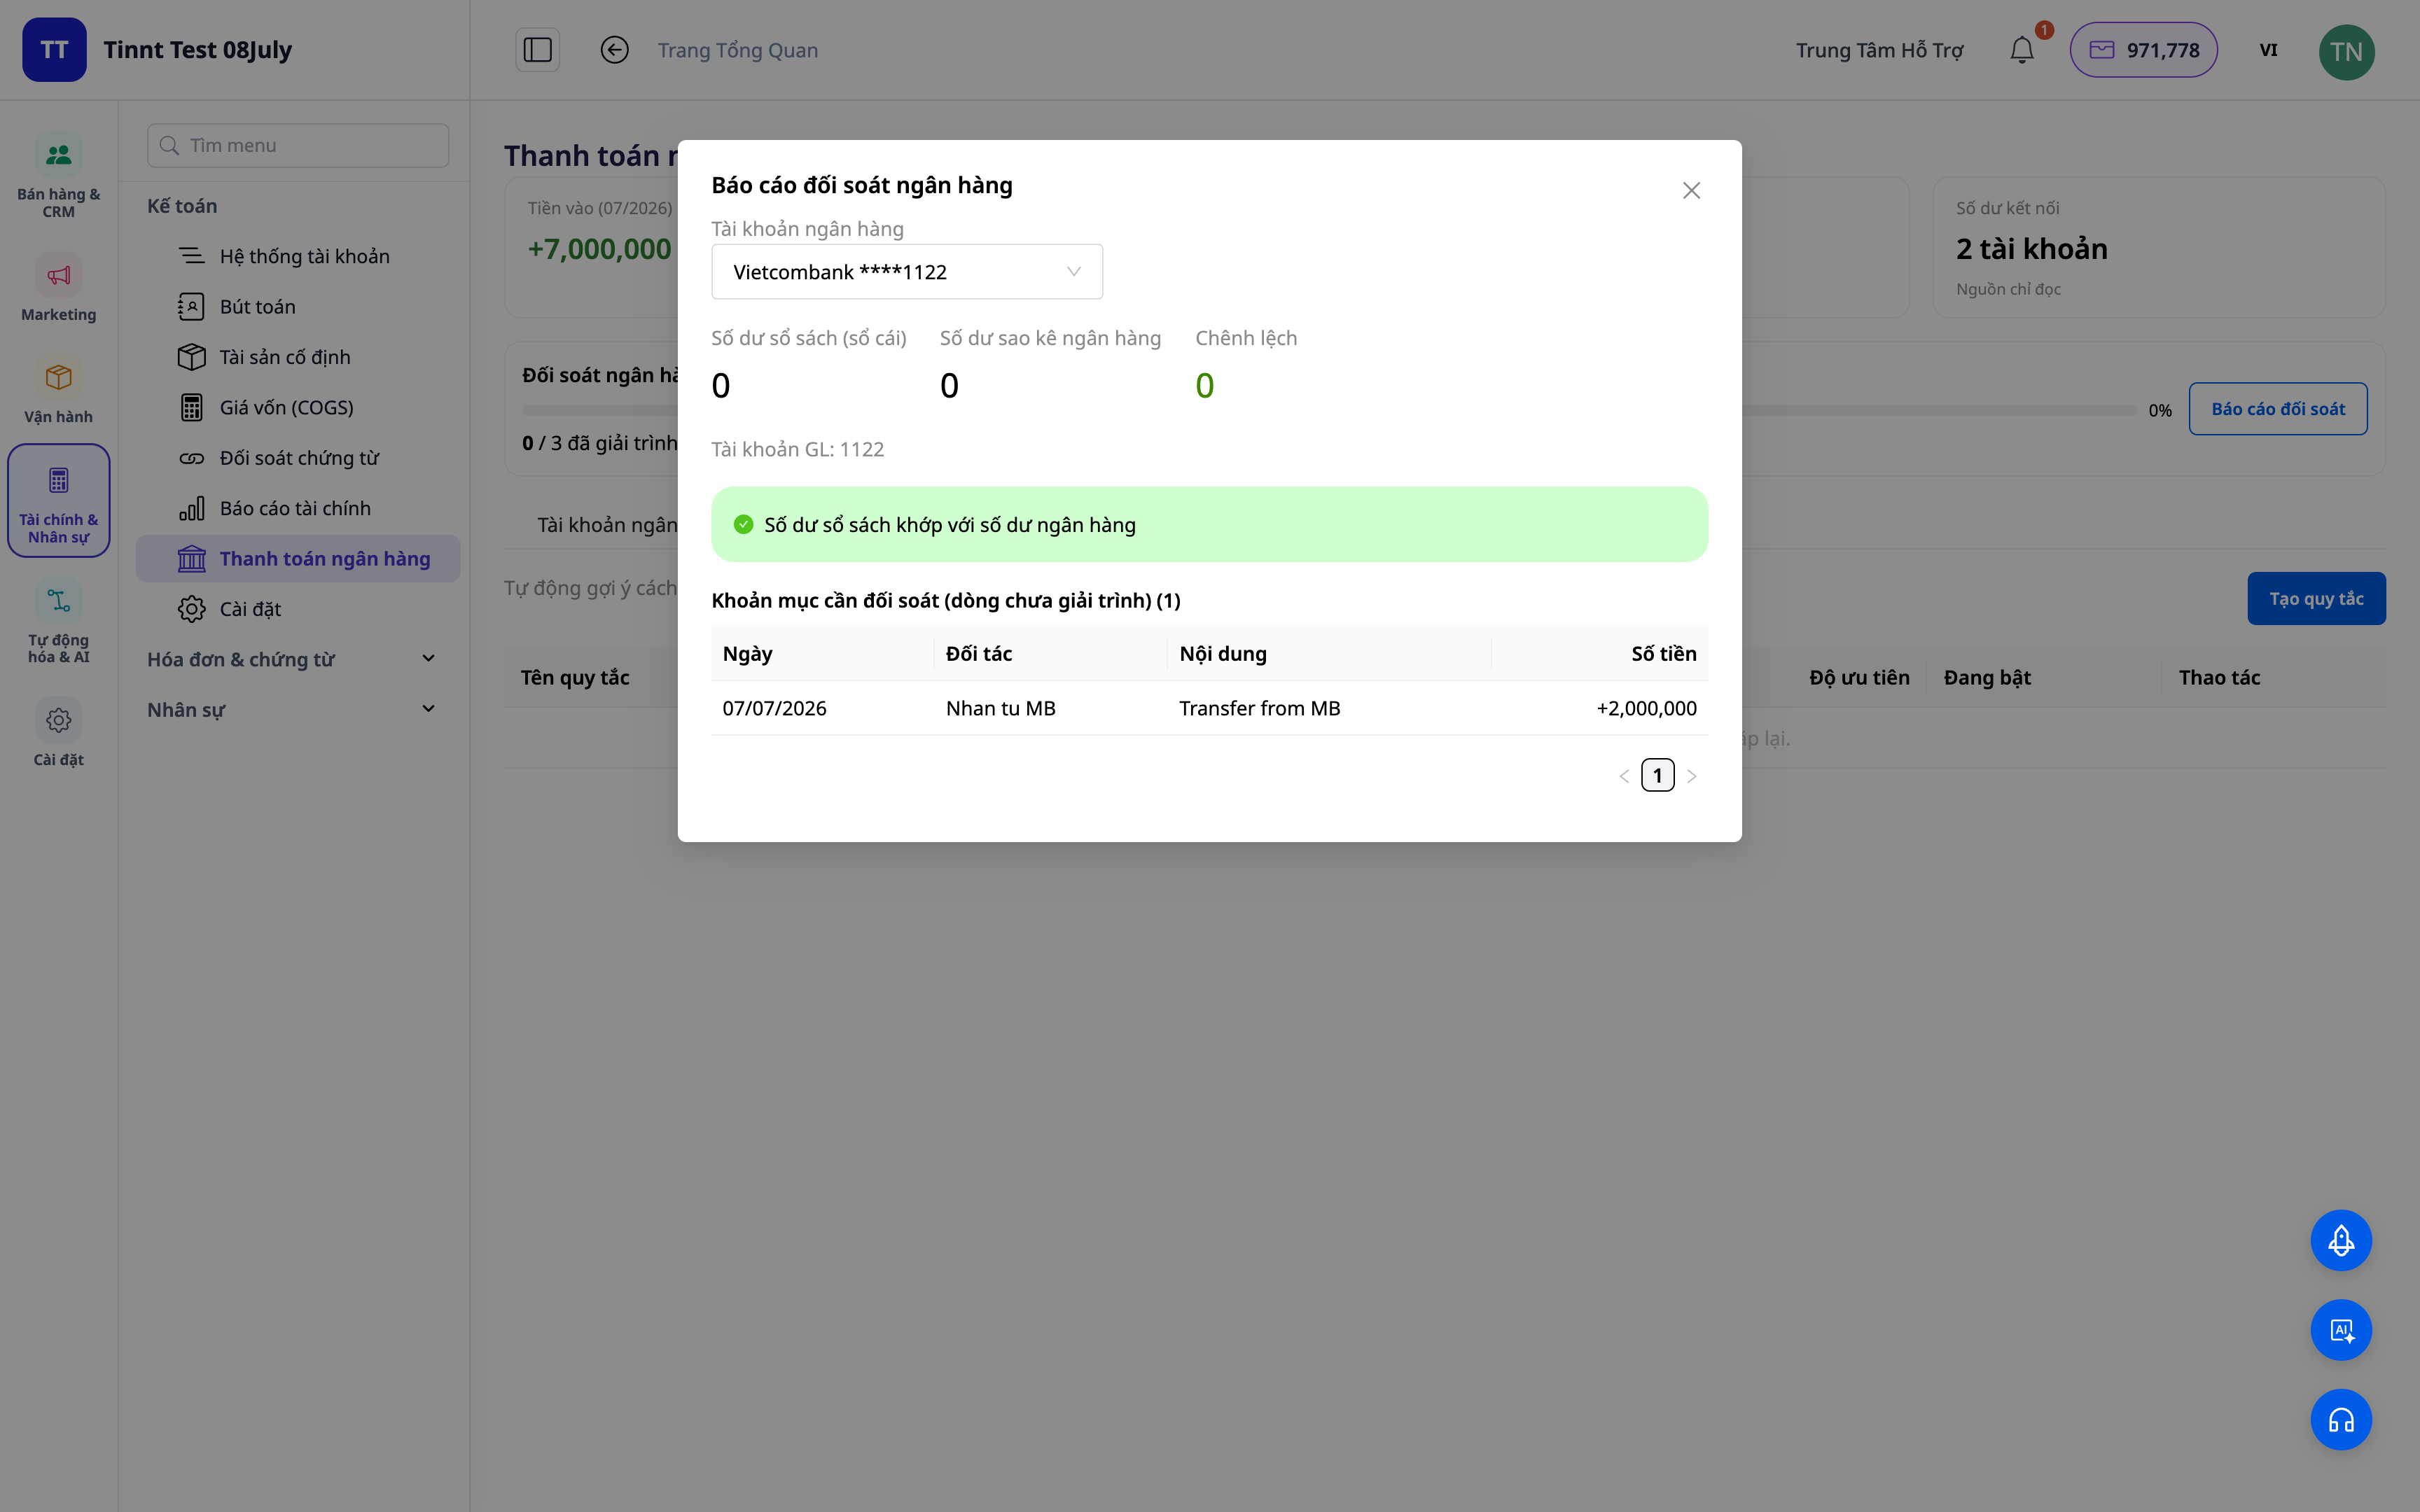
Task: Open the headset support floating button
Action: [2340, 1420]
